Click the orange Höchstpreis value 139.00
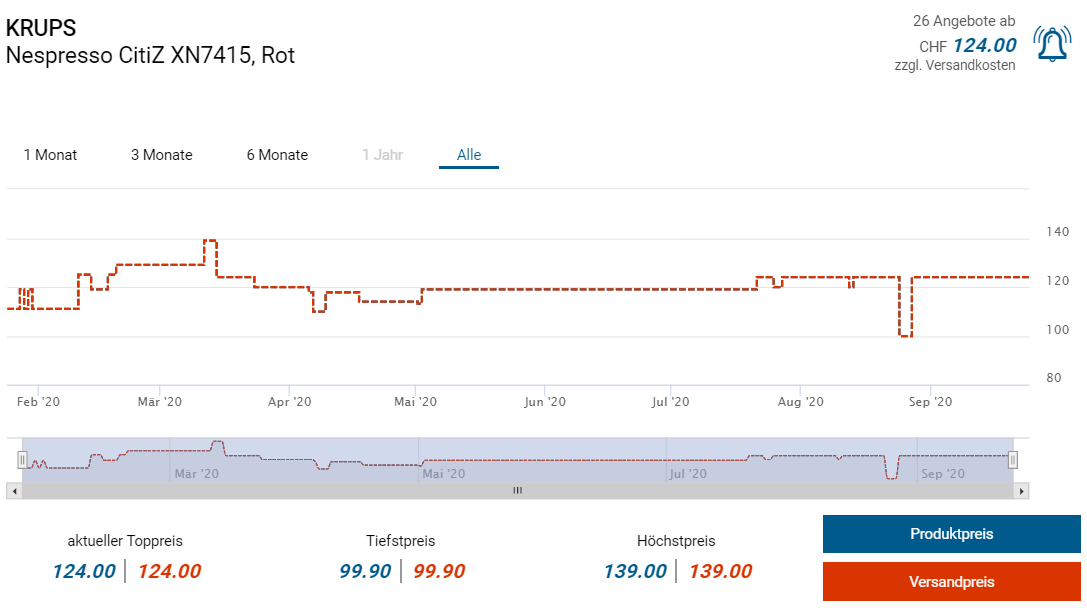The height and width of the screenshot is (608, 1087). click(x=720, y=572)
